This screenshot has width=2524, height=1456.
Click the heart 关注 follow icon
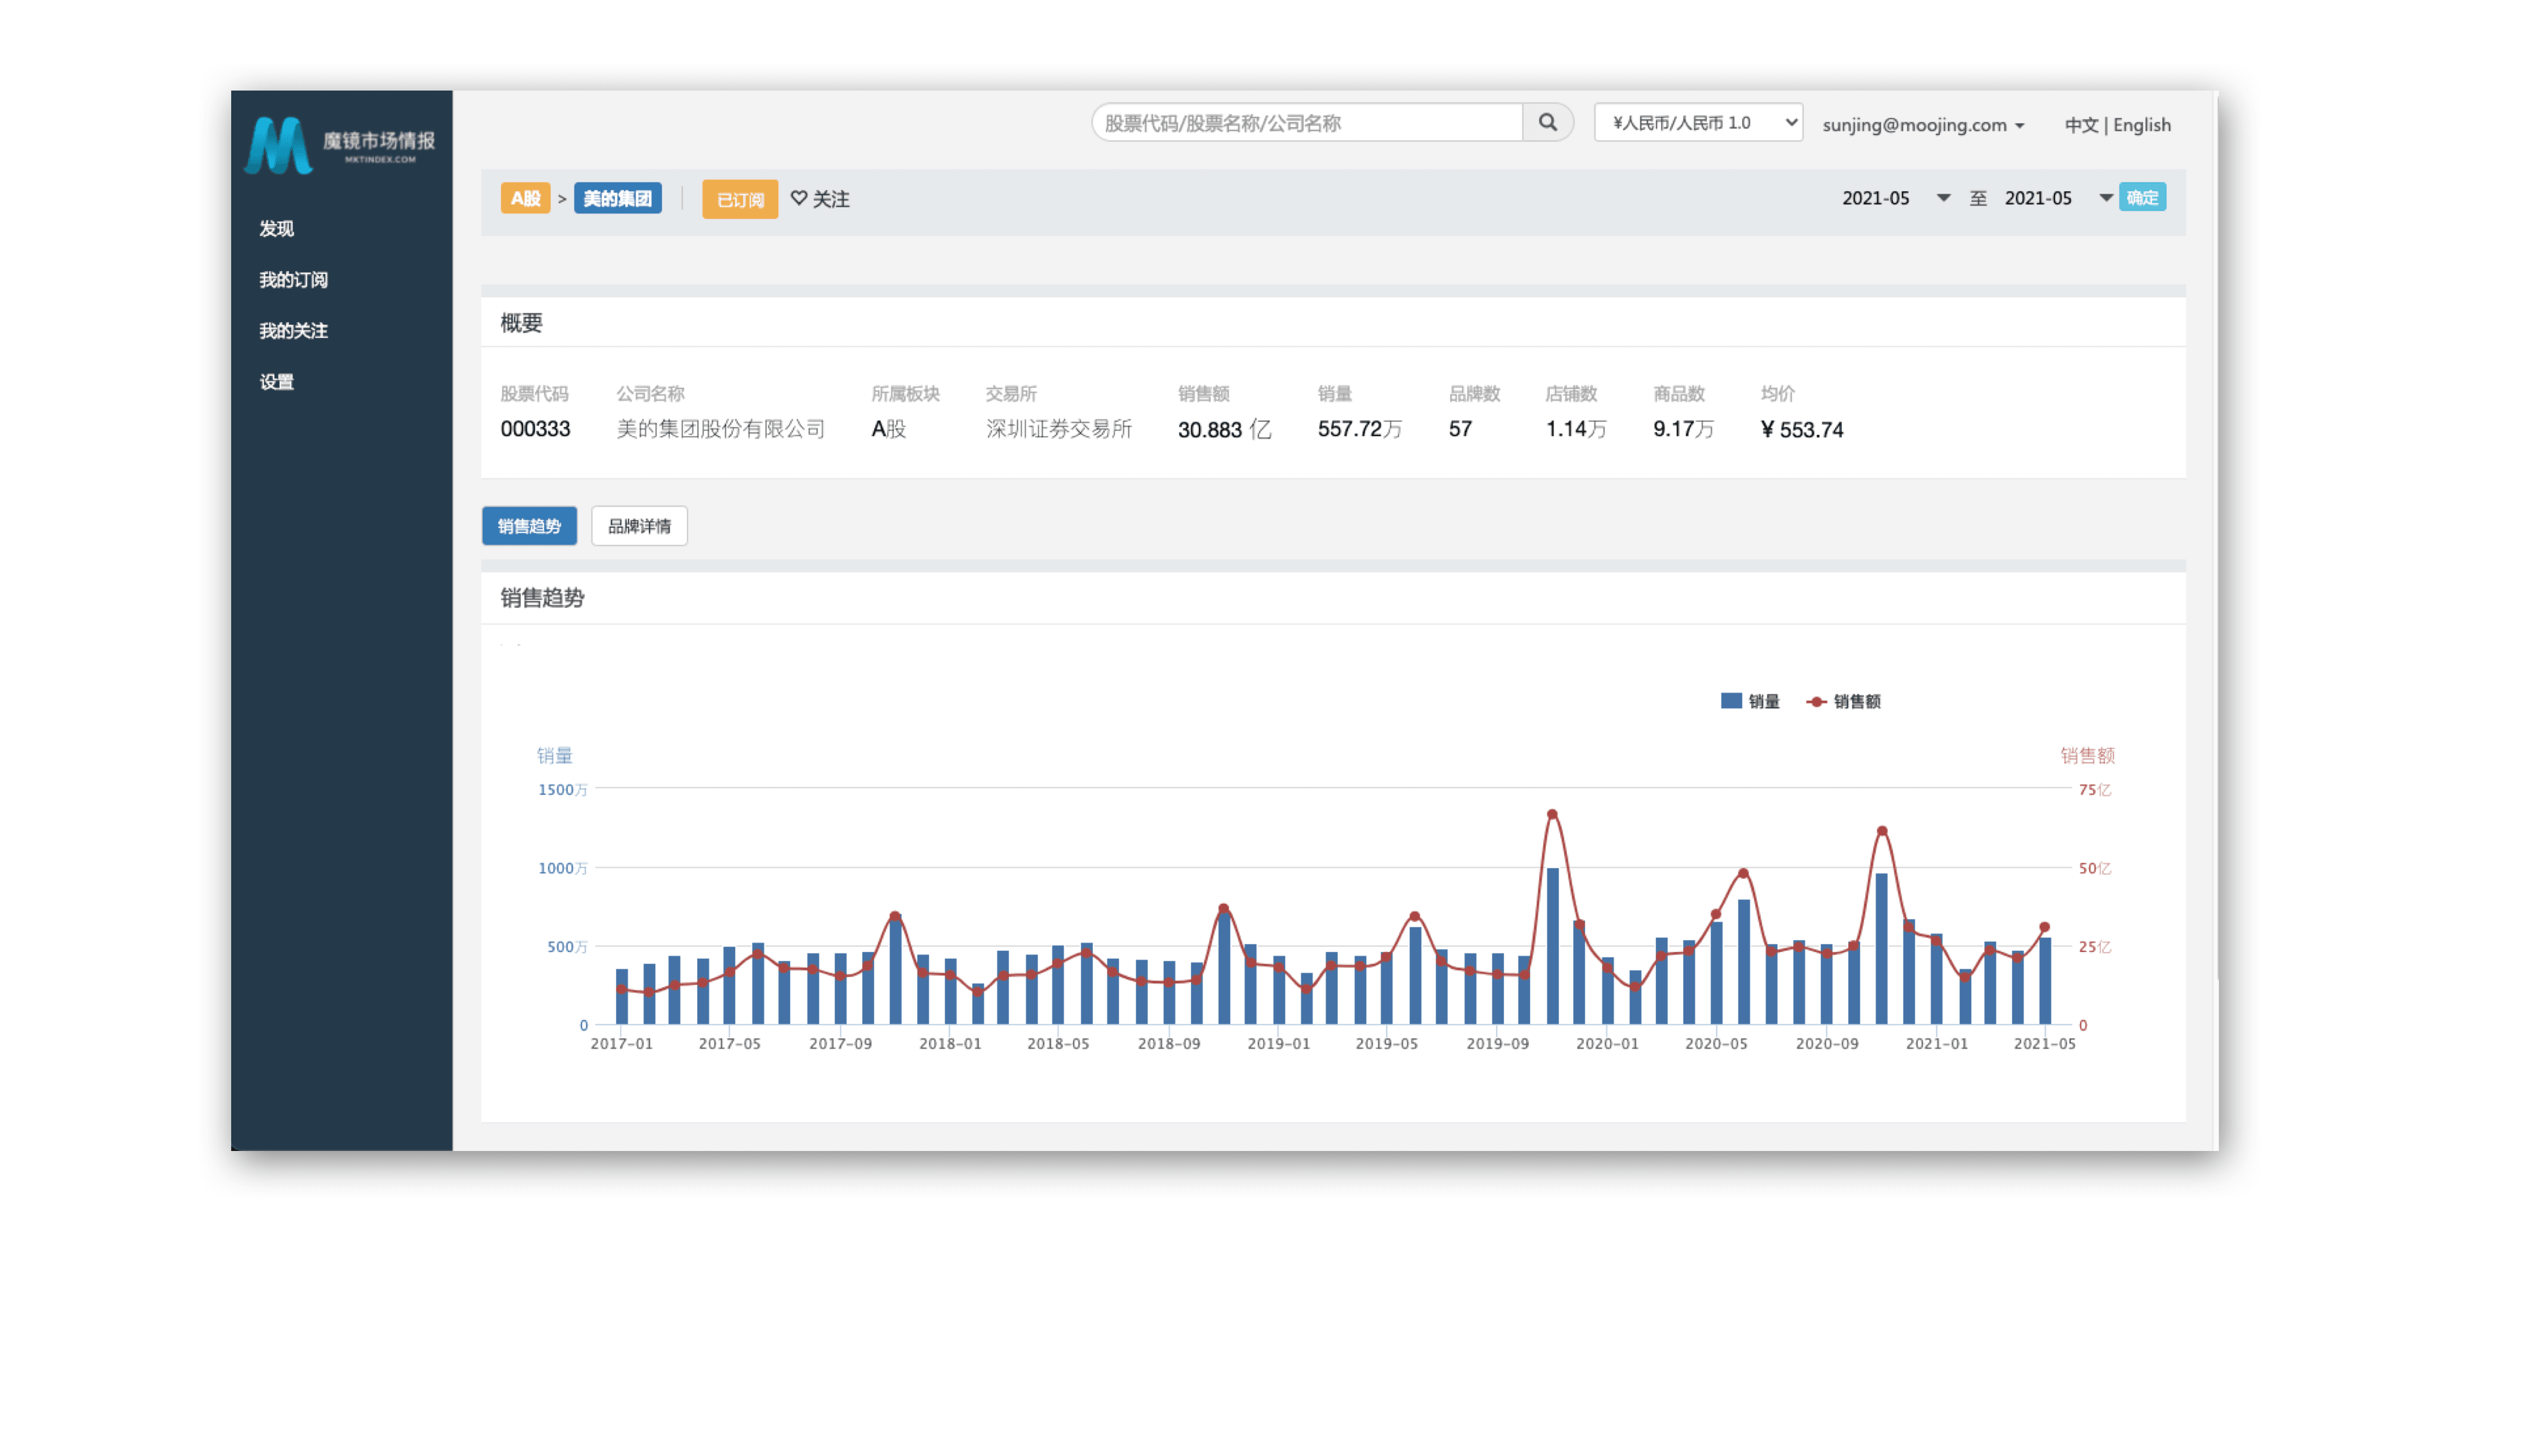(x=799, y=198)
